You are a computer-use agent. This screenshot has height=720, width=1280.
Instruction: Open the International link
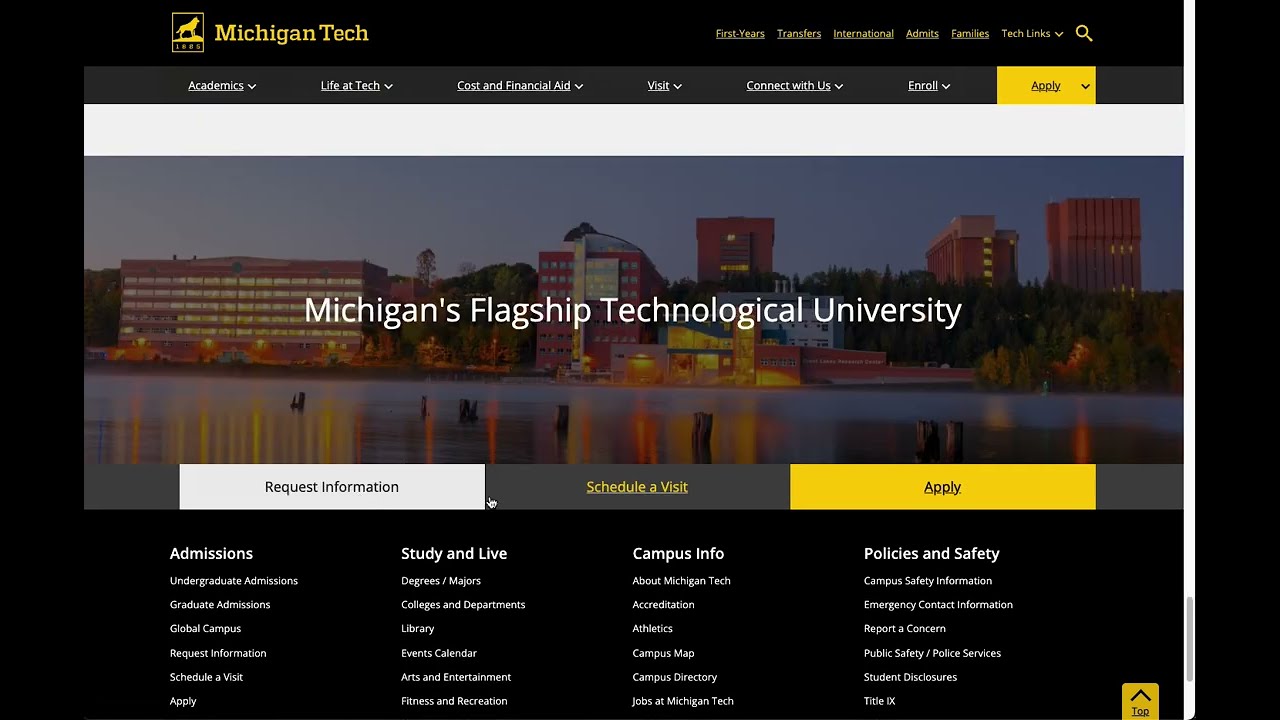pos(863,34)
